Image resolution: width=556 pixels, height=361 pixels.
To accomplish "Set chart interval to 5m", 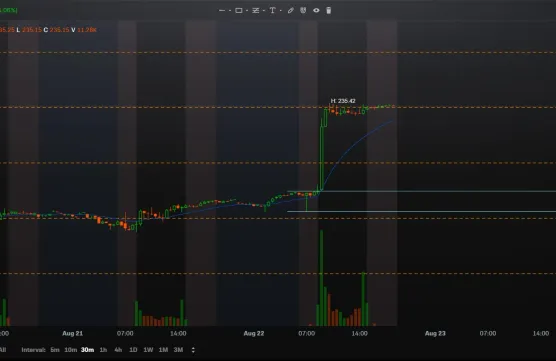I will [55, 350].
